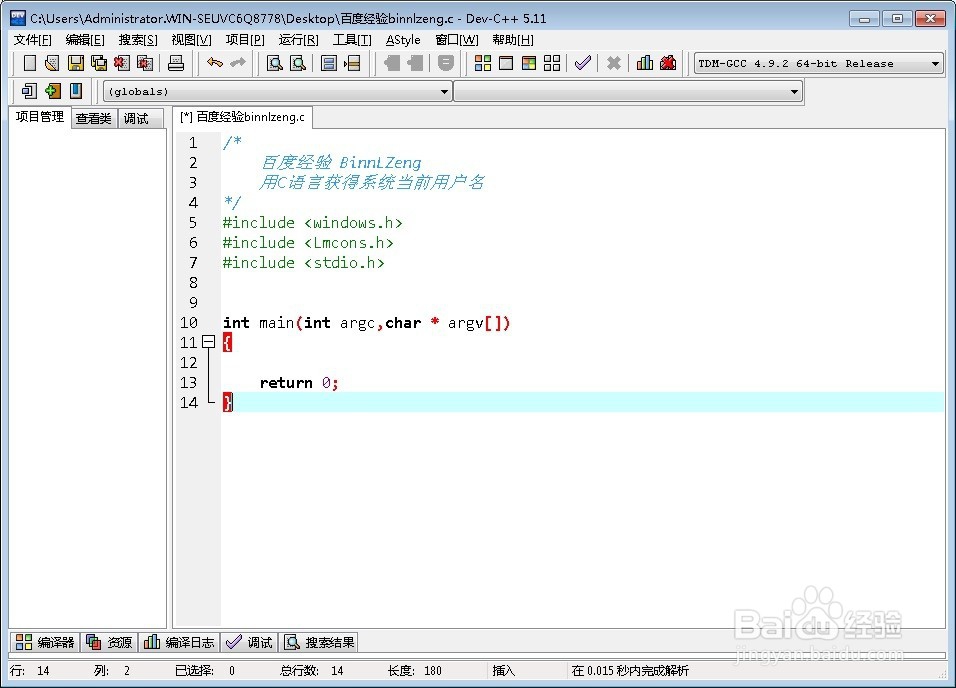This screenshot has width=956, height=688.
Task: Open the 资源 bottom tab
Action: [x=109, y=642]
